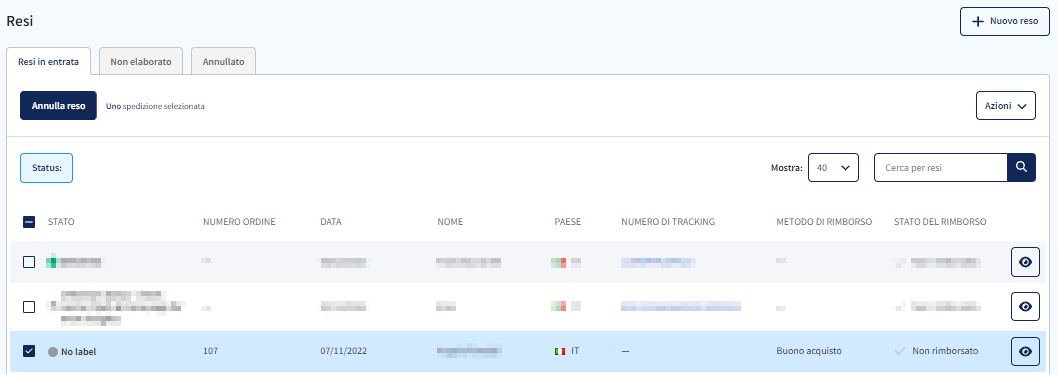Switch to the Non elaborato tab
This screenshot has width=1058, height=374.
(140, 62)
